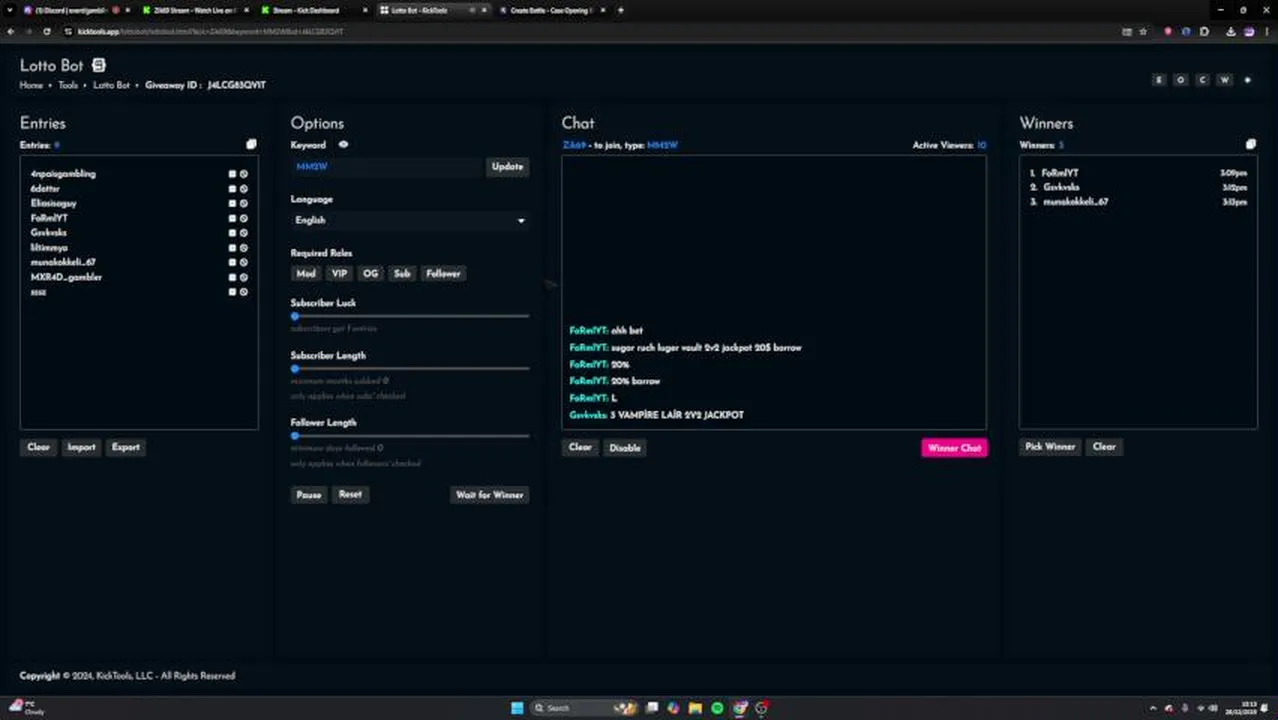The height and width of the screenshot is (720, 1278).
Task: Toggle the OG required role
Action: pos(371,273)
